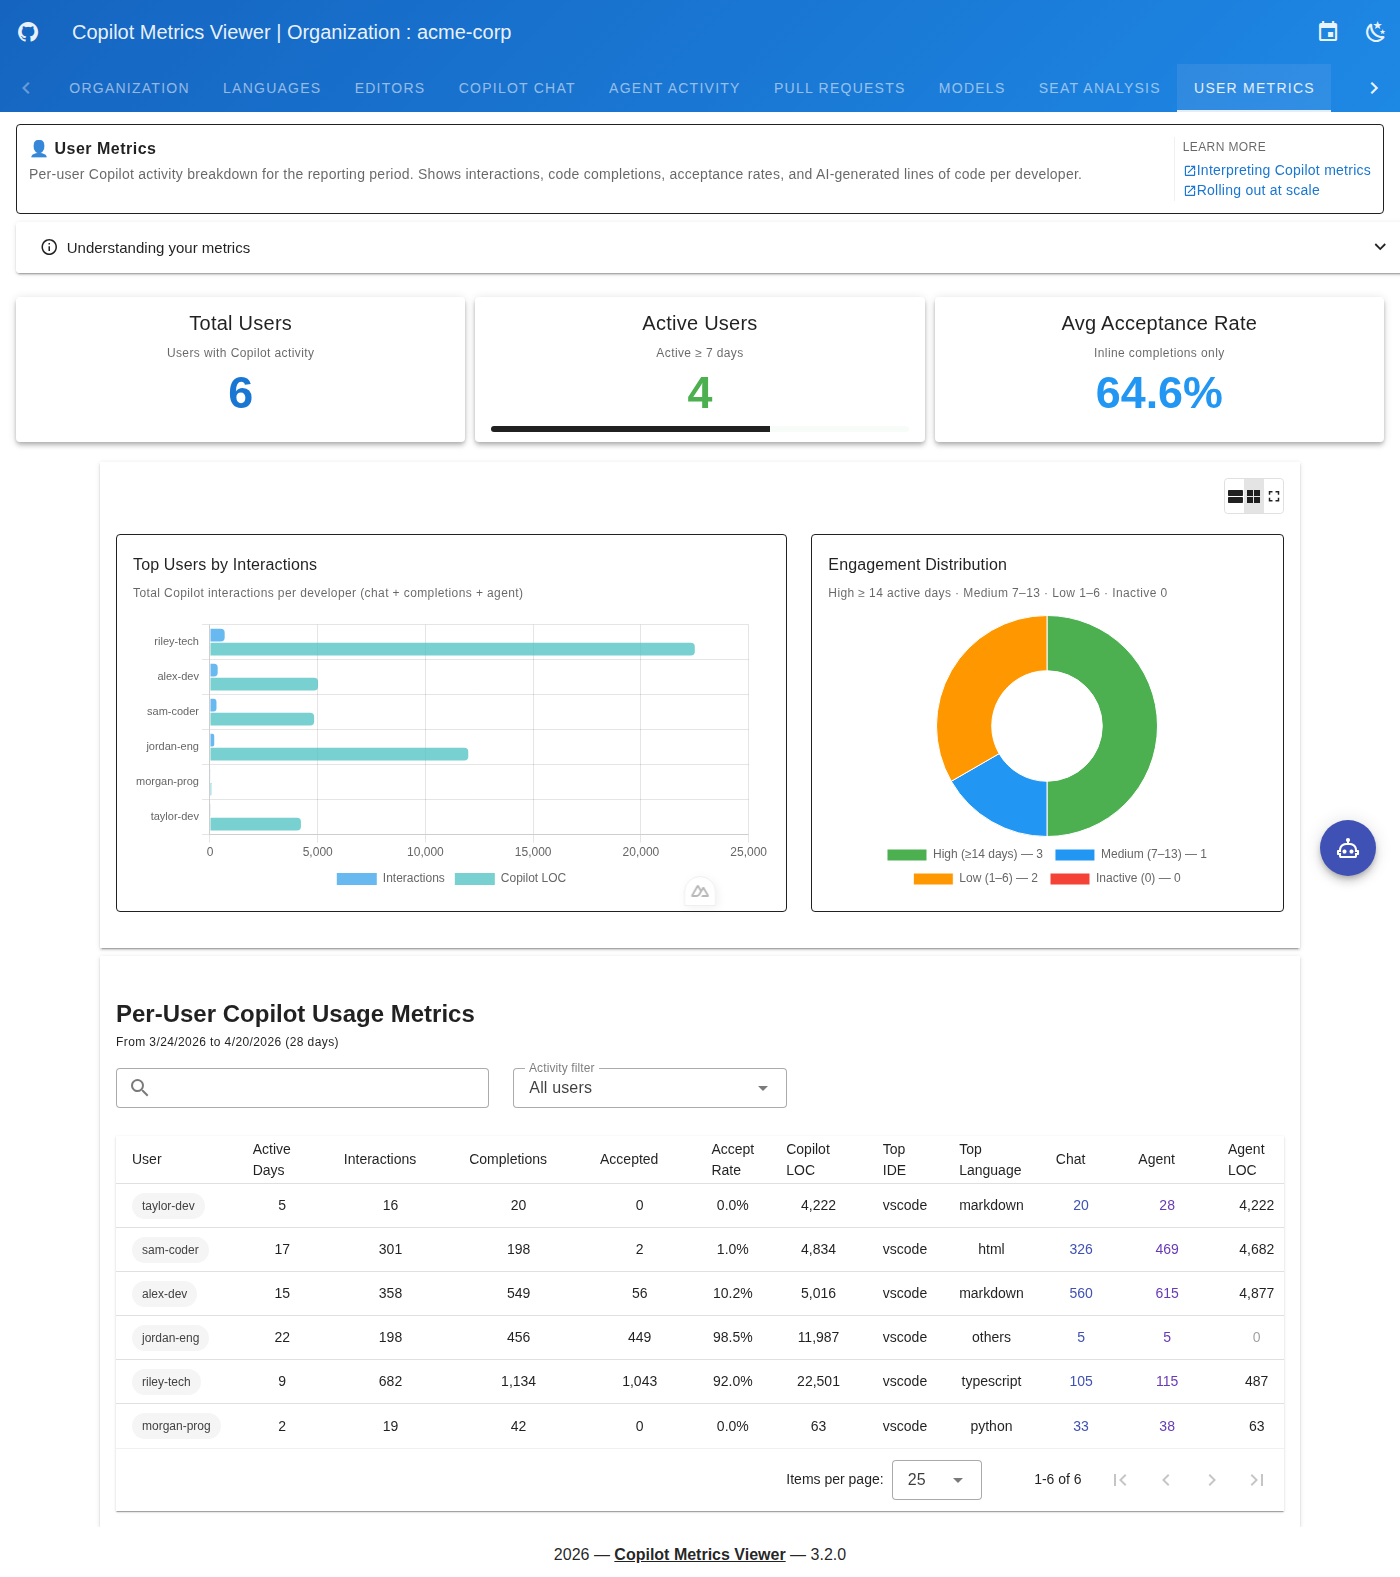Click the Total Users card value 6
Viewport: 1400px width, 1577px height.
tap(241, 393)
